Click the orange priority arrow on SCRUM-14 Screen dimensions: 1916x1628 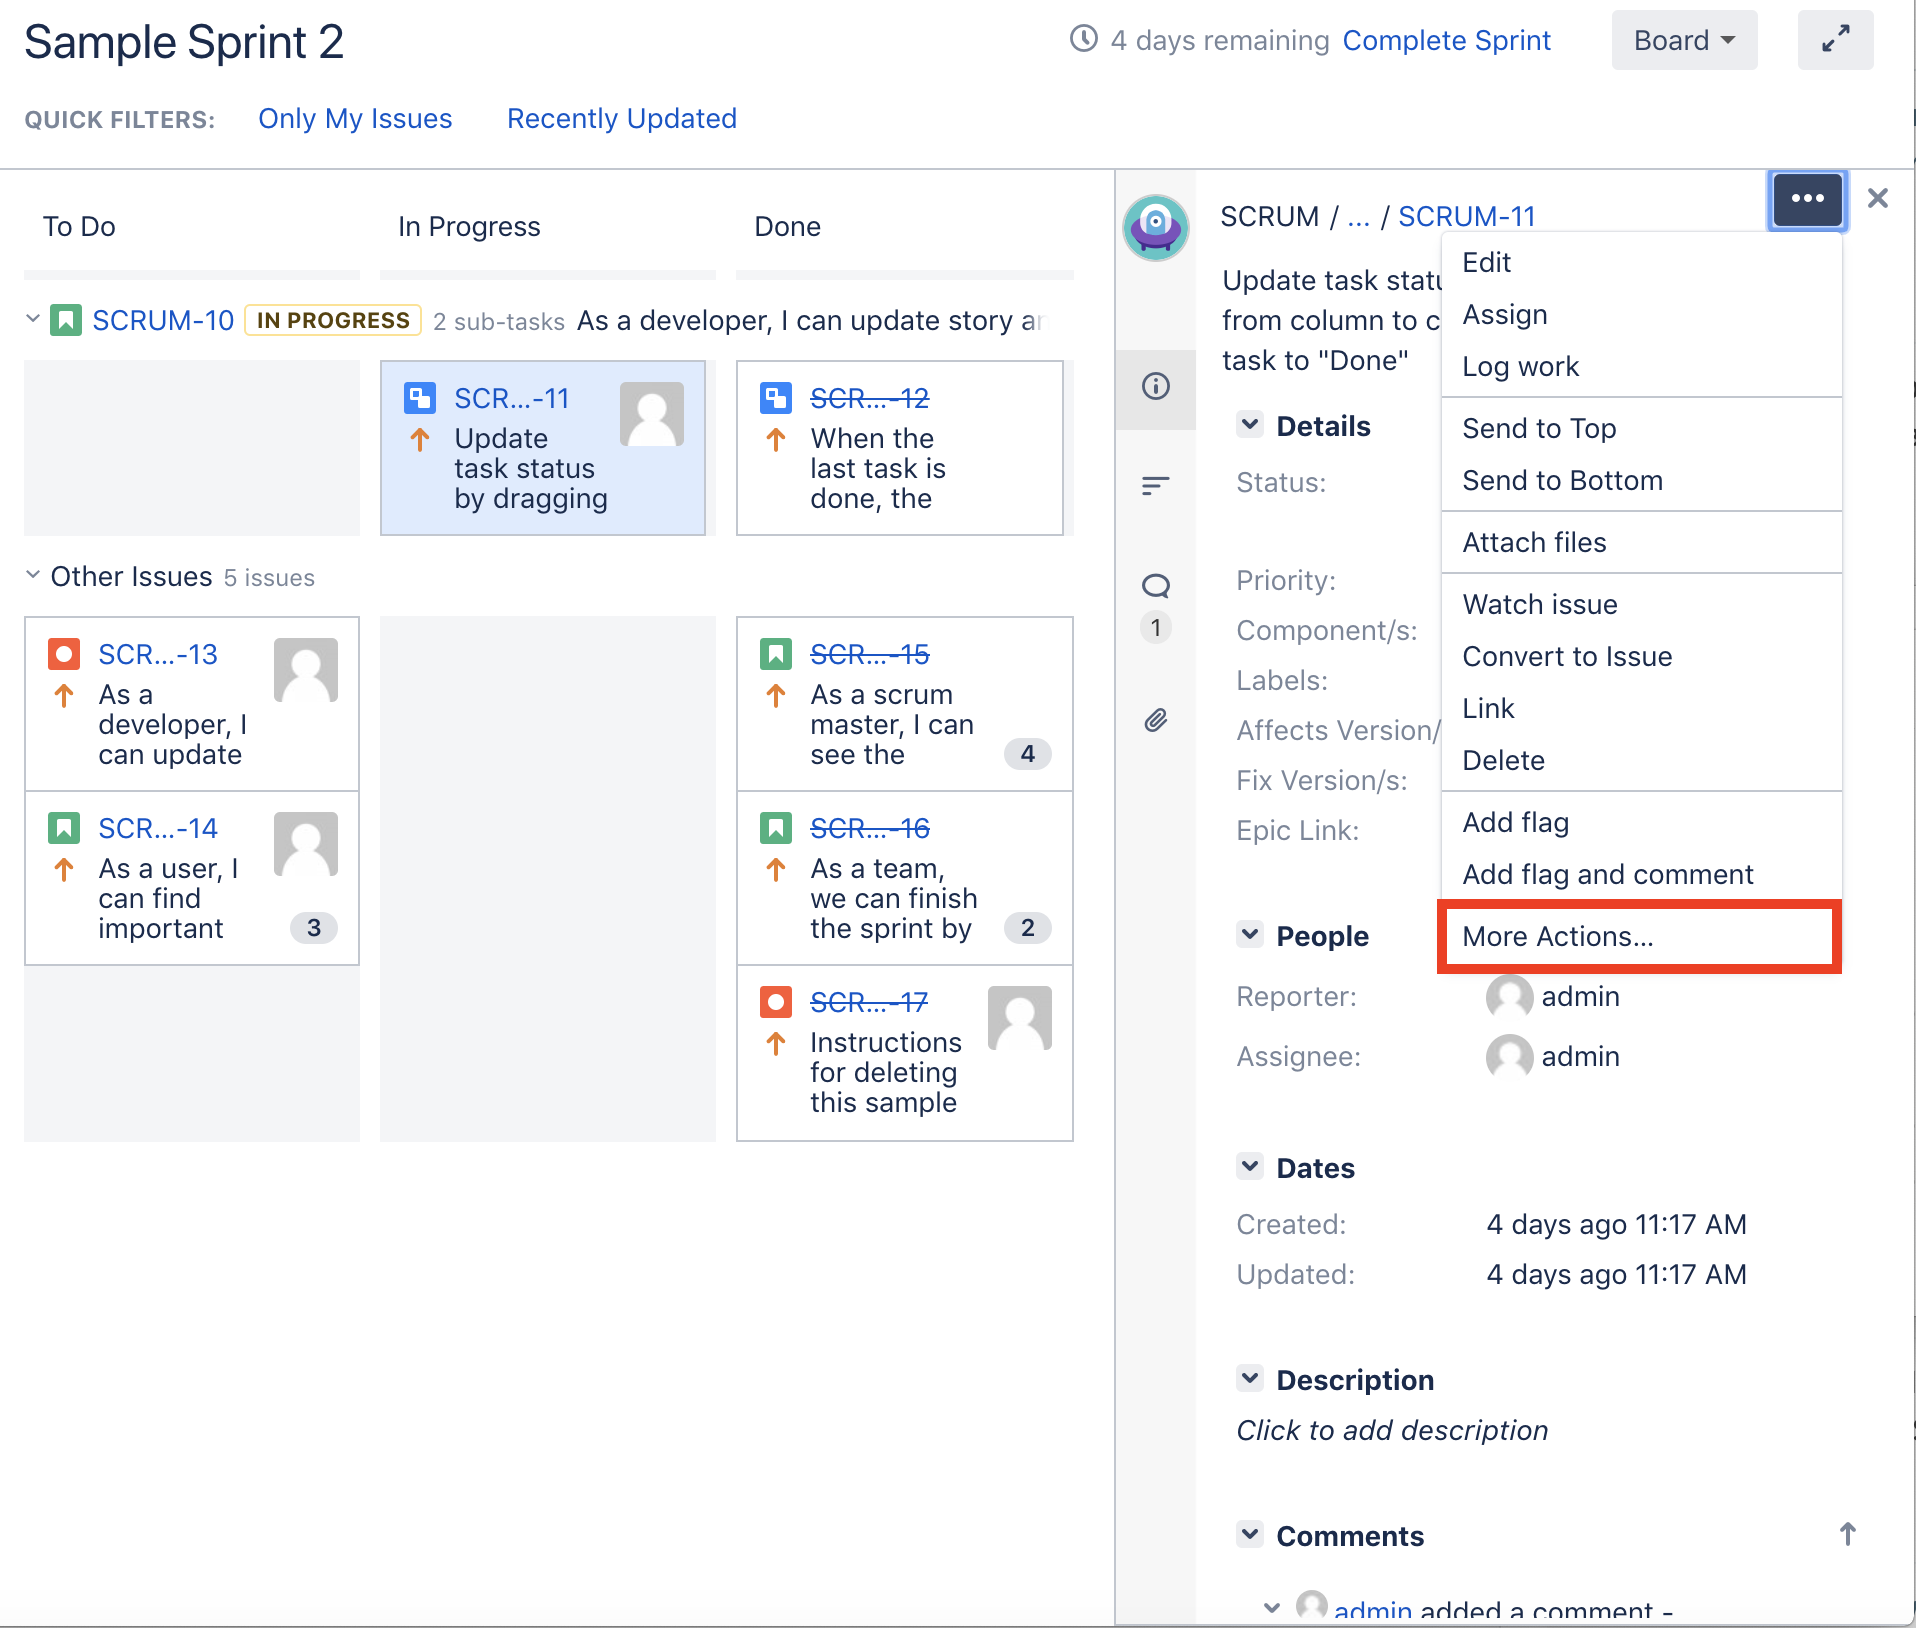point(64,869)
